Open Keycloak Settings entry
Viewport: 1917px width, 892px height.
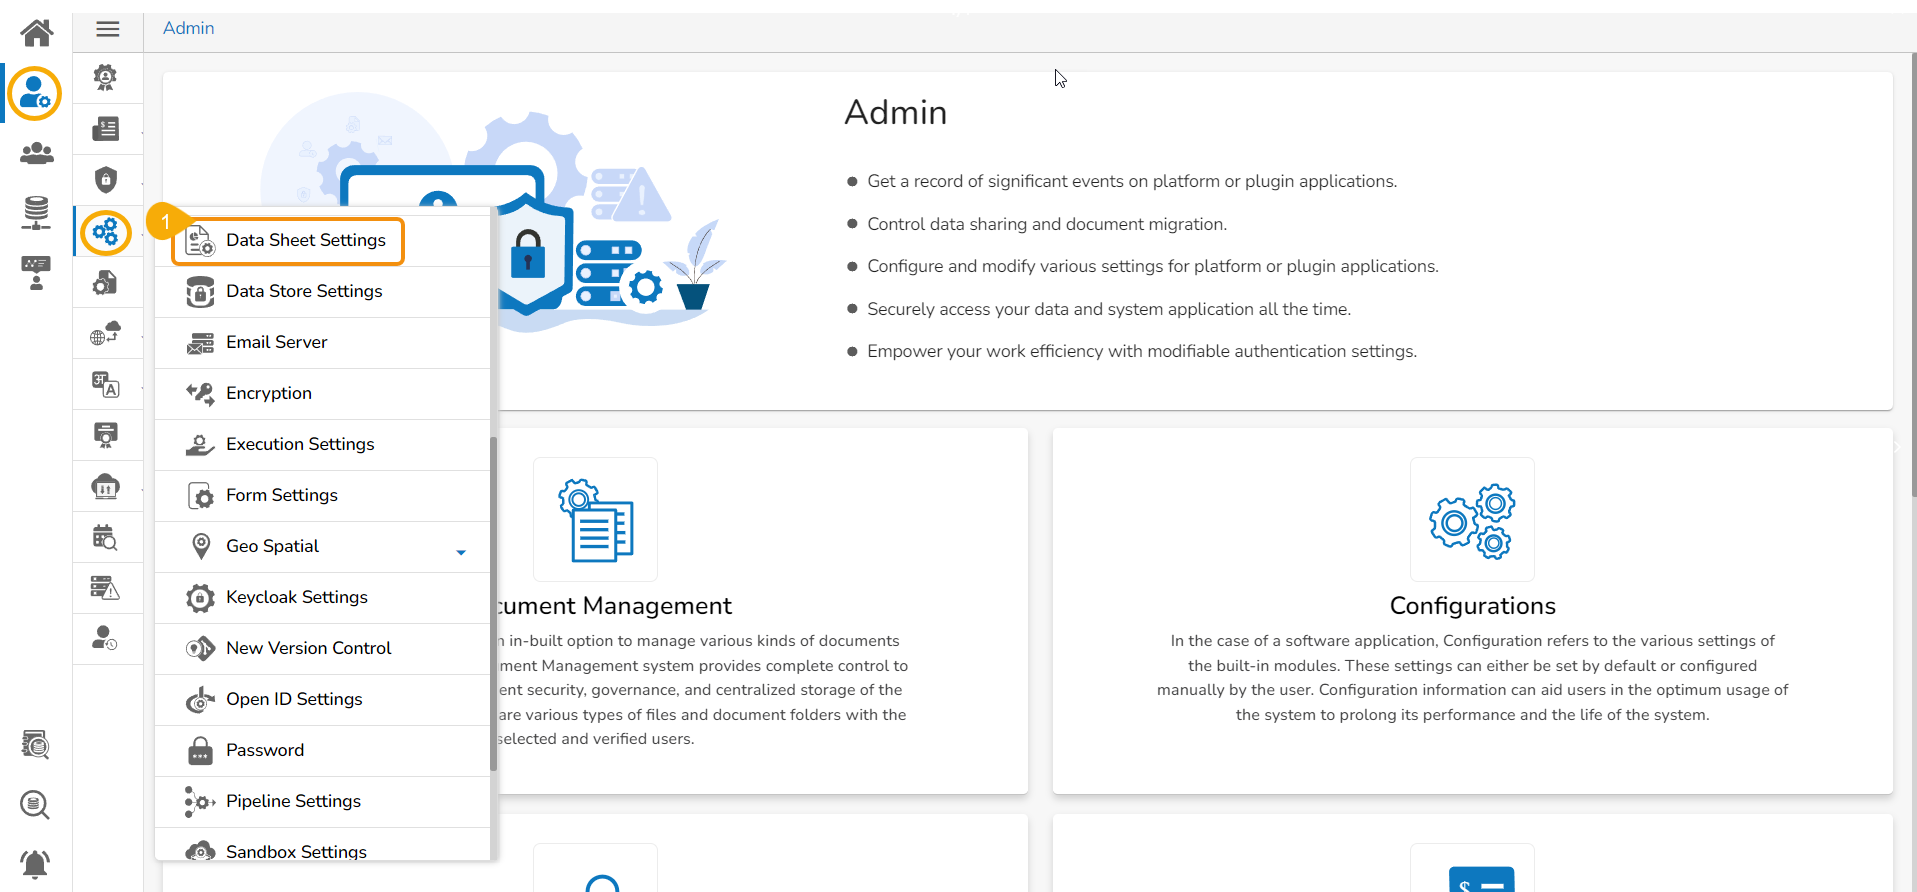(296, 597)
